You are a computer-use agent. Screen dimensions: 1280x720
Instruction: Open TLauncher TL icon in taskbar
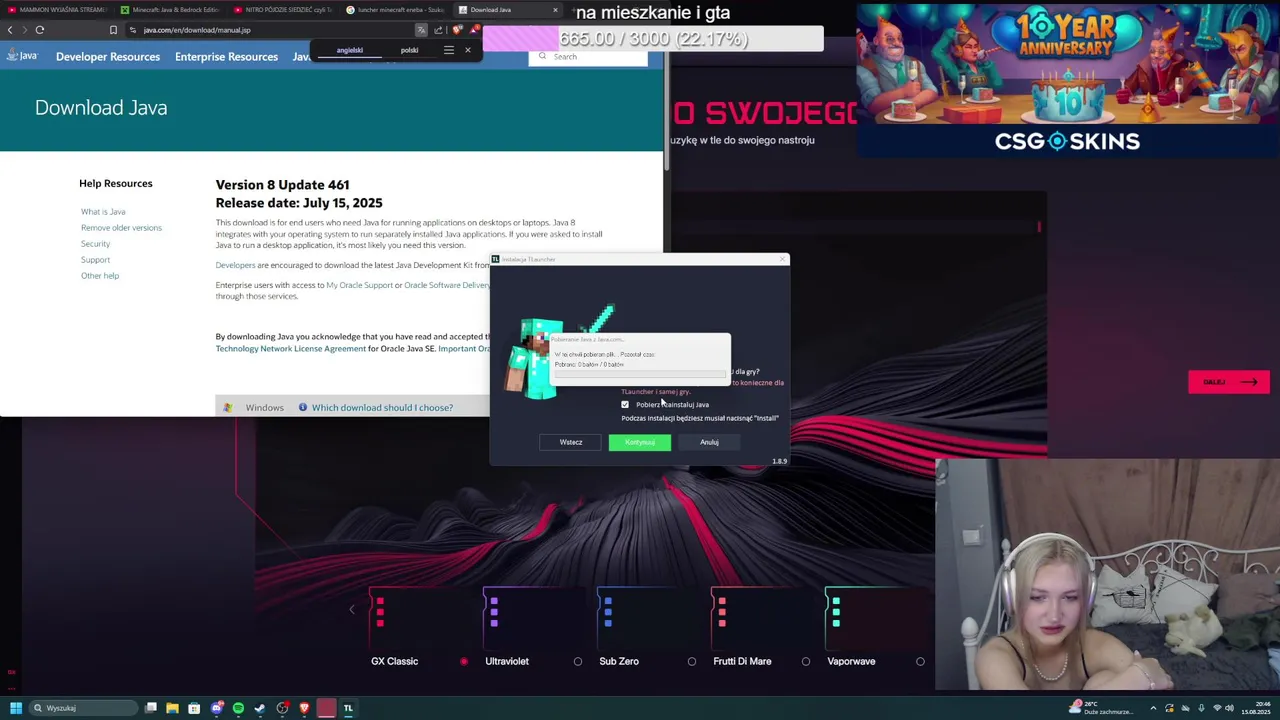348,708
